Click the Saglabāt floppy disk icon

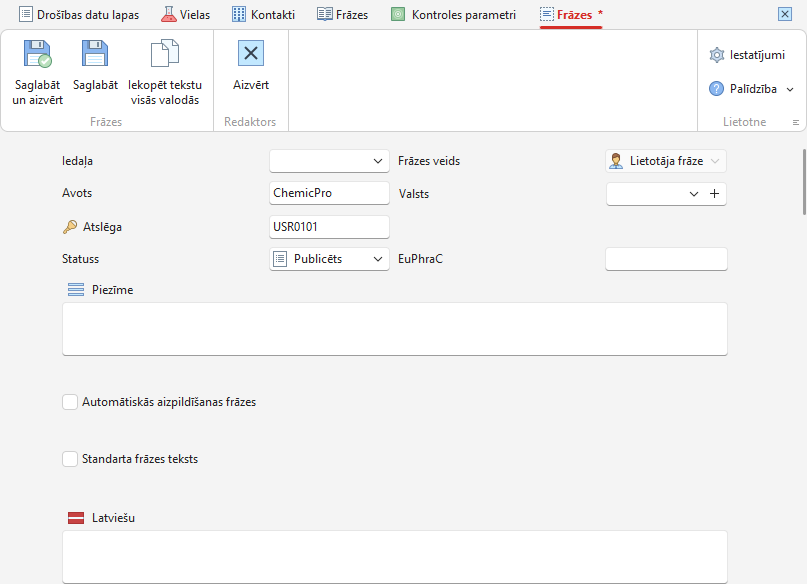pyautogui.click(x=95, y=54)
